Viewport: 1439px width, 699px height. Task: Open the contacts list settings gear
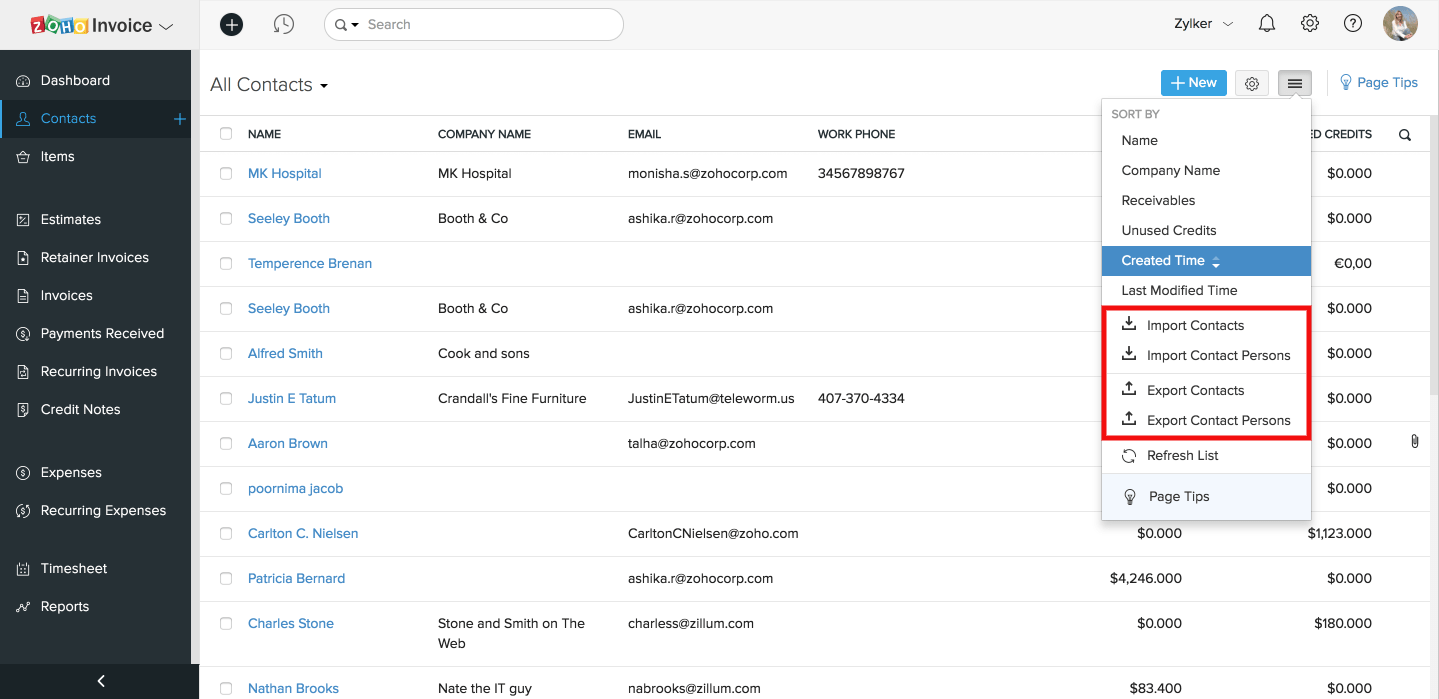pyautogui.click(x=1252, y=84)
